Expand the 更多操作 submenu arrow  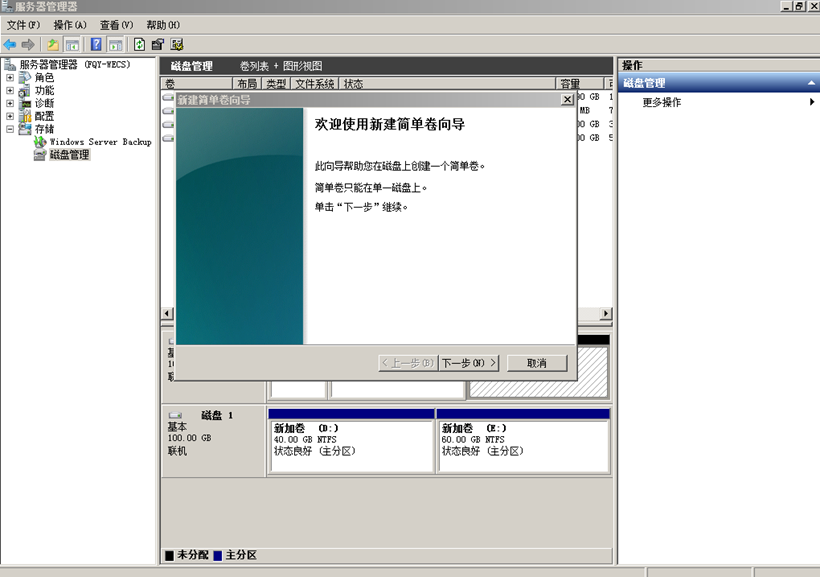pyautogui.click(x=811, y=102)
